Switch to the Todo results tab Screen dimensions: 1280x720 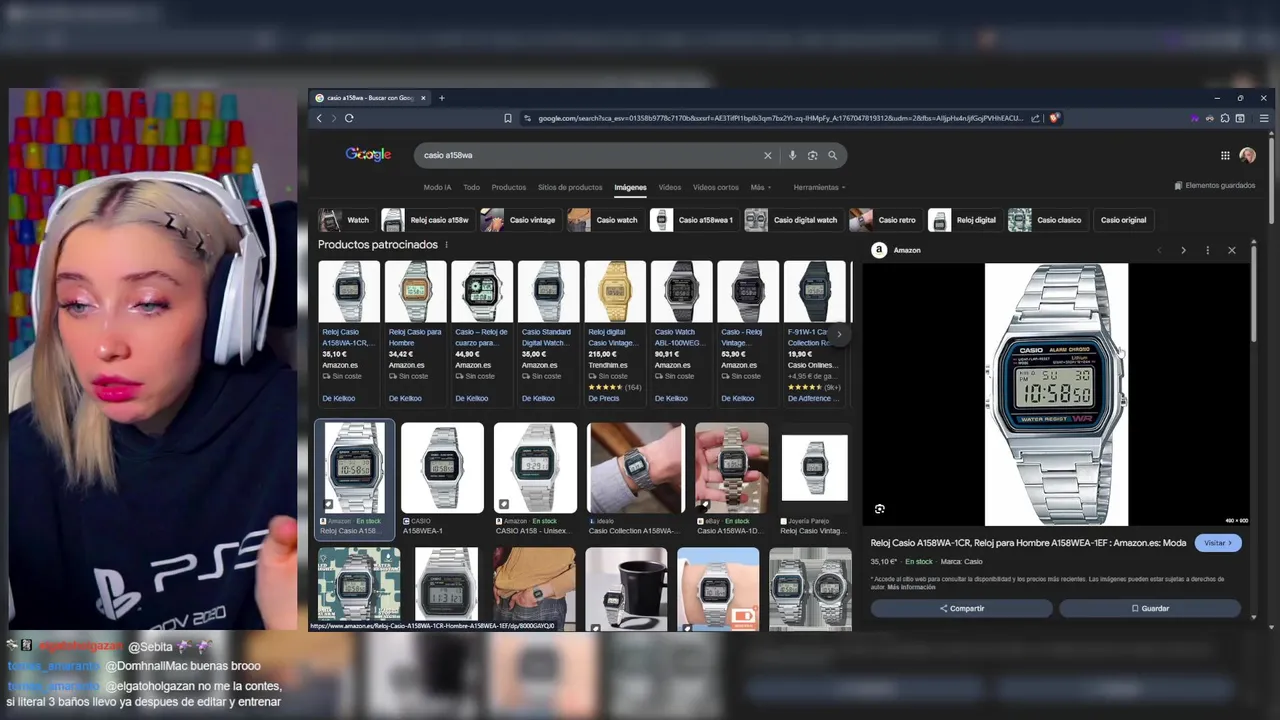coord(471,187)
